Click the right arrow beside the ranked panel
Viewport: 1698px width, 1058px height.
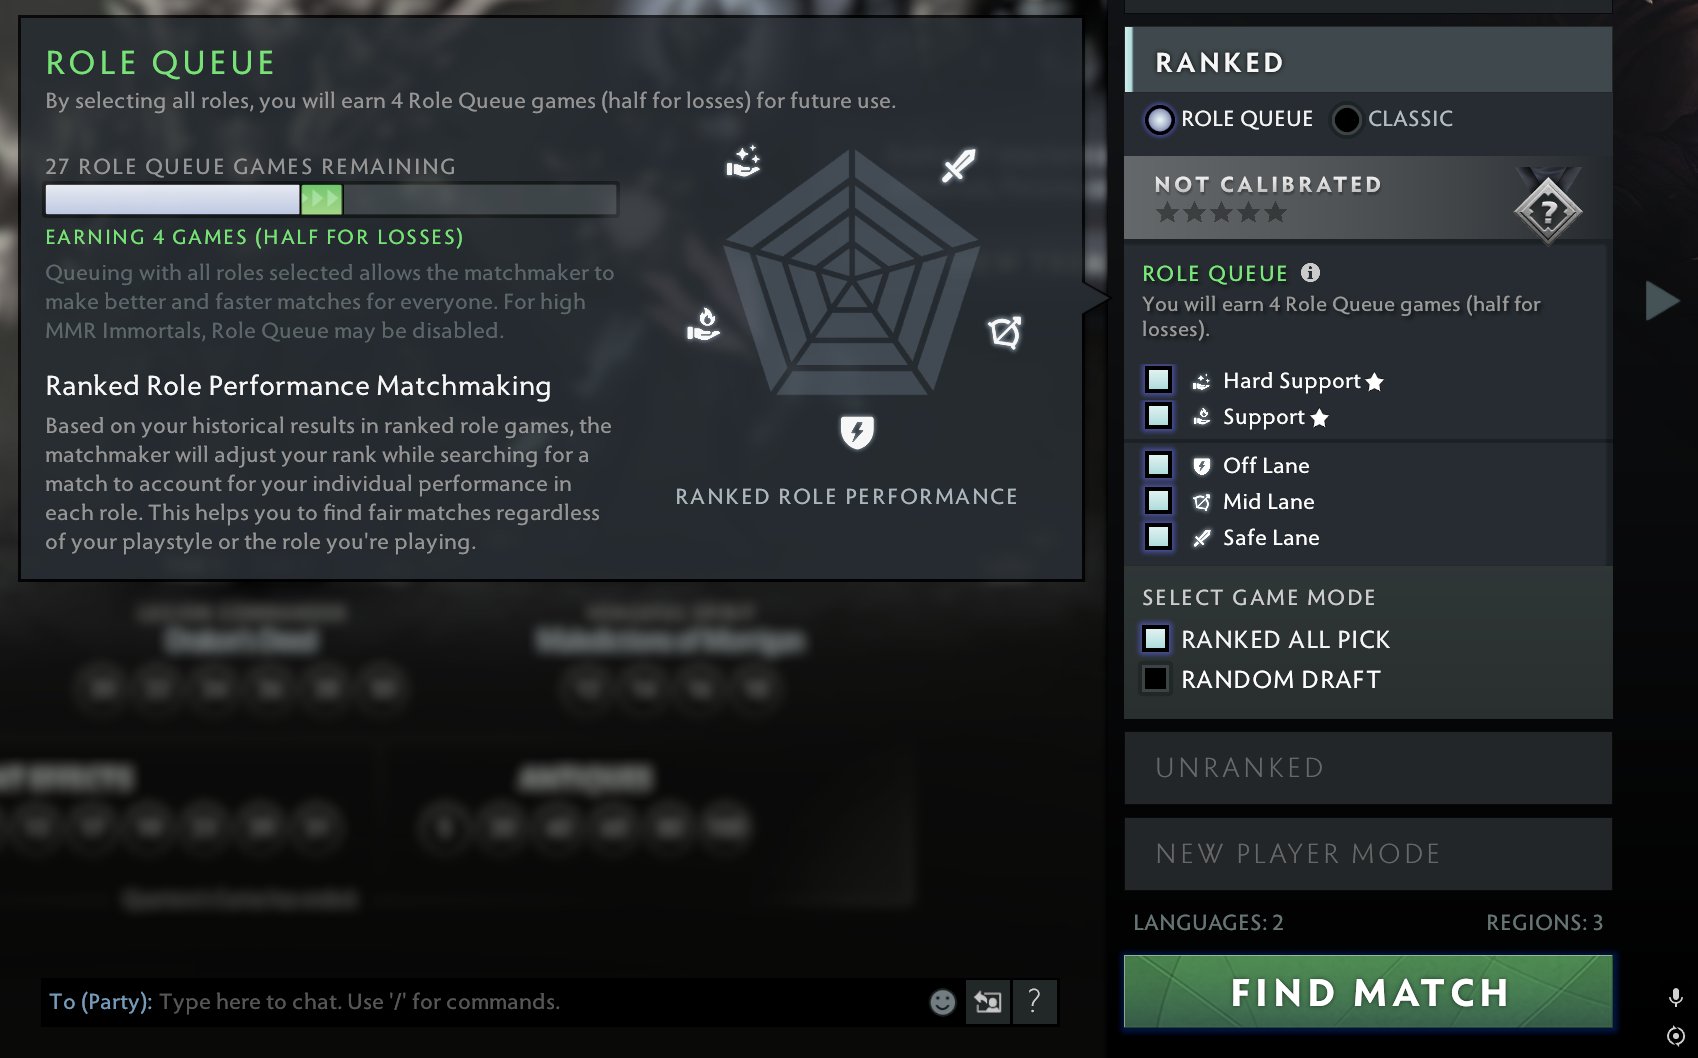[x=1662, y=300]
